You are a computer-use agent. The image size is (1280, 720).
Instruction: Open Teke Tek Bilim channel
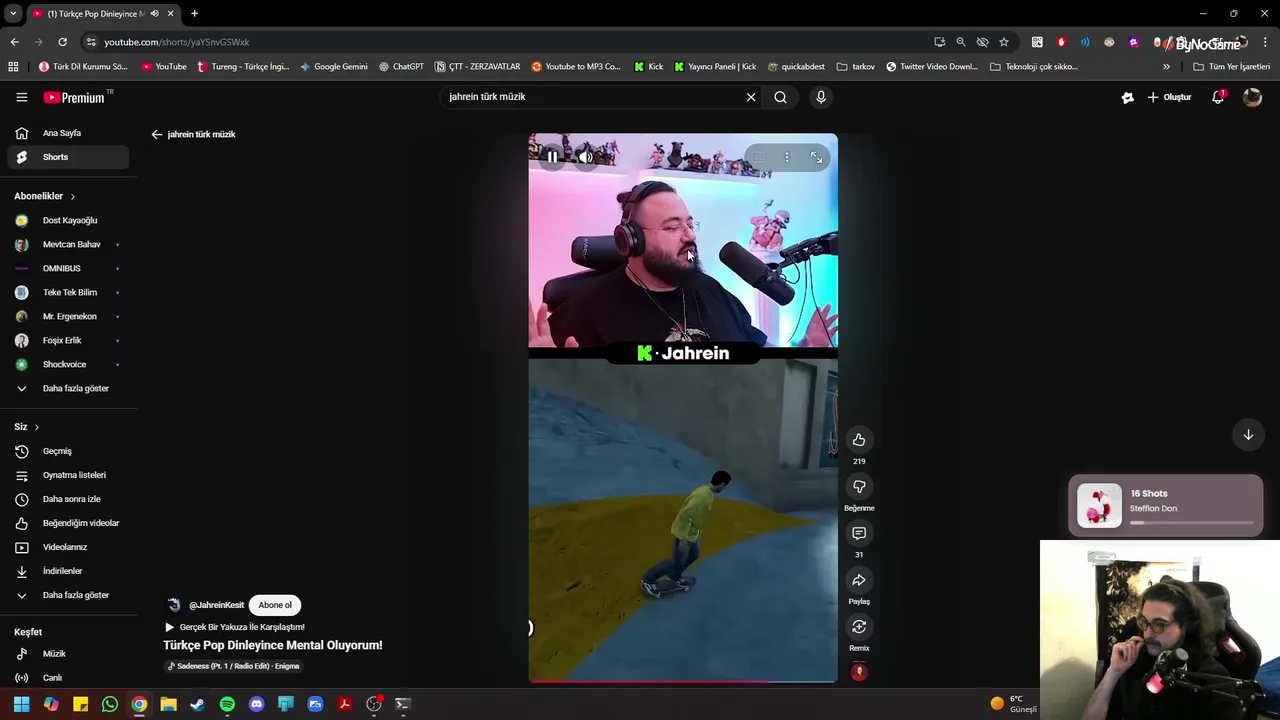(x=68, y=292)
